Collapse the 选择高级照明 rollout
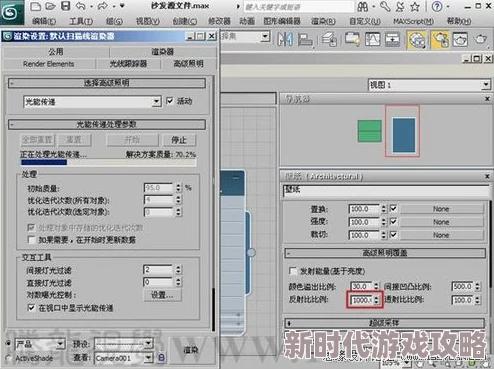Image resolution: width=494 pixels, height=369 pixels. pyautogui.click(x=107, y=83)
